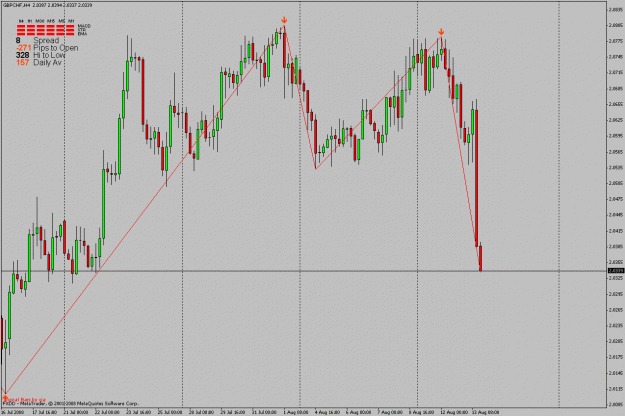
Task: Click the 'Pips to Open' label
Action: [x=56, y=48]
